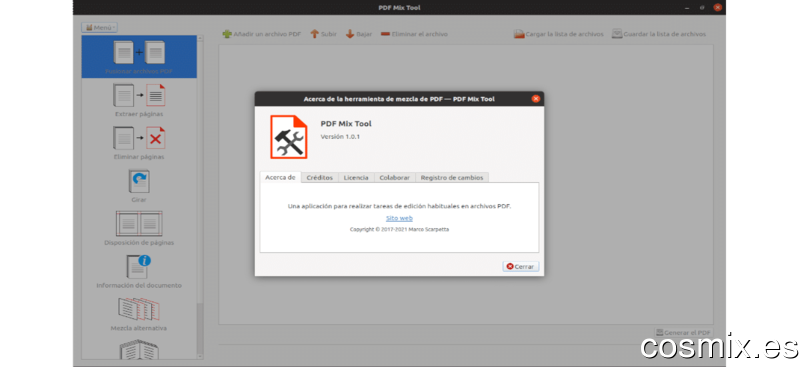Switch to the Créditos tab
This screenshot has height=367, width=800.
(x=319, y=178)
